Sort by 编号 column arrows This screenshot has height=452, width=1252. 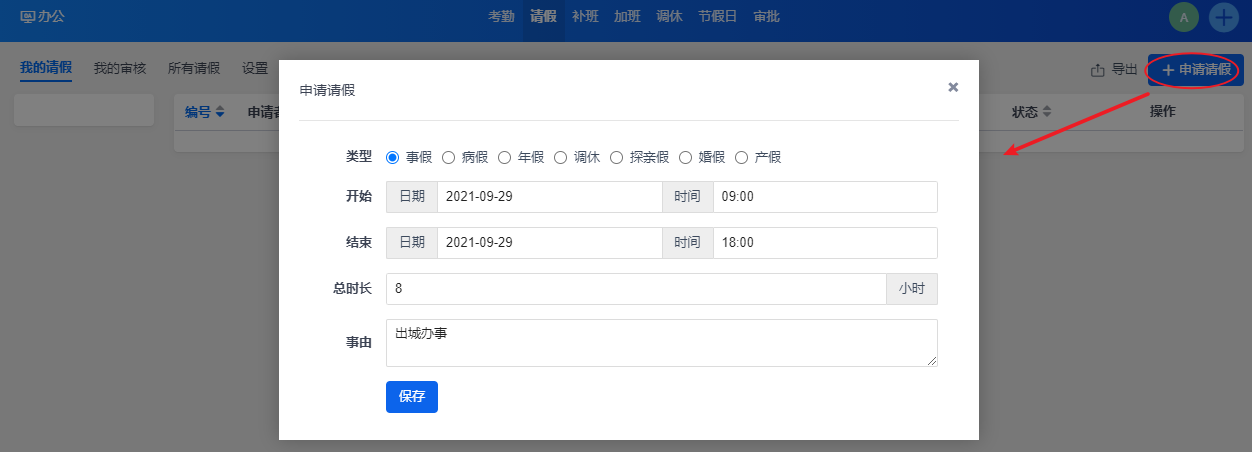220,112
